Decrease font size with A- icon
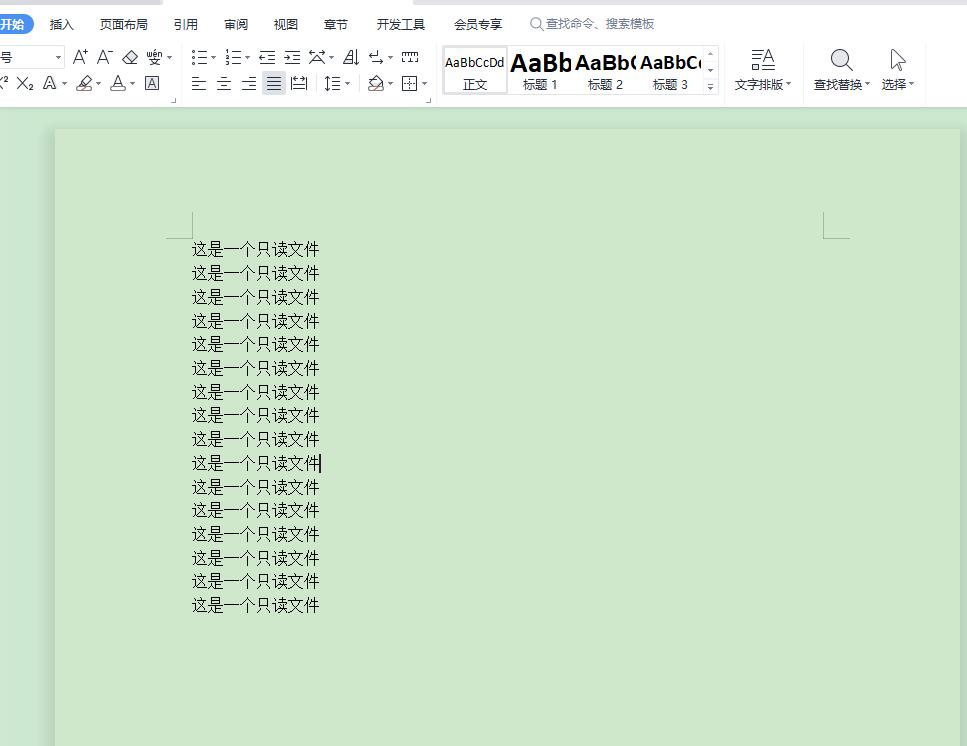The height and width of the screenshot is (746, 967). click(104, 57)
